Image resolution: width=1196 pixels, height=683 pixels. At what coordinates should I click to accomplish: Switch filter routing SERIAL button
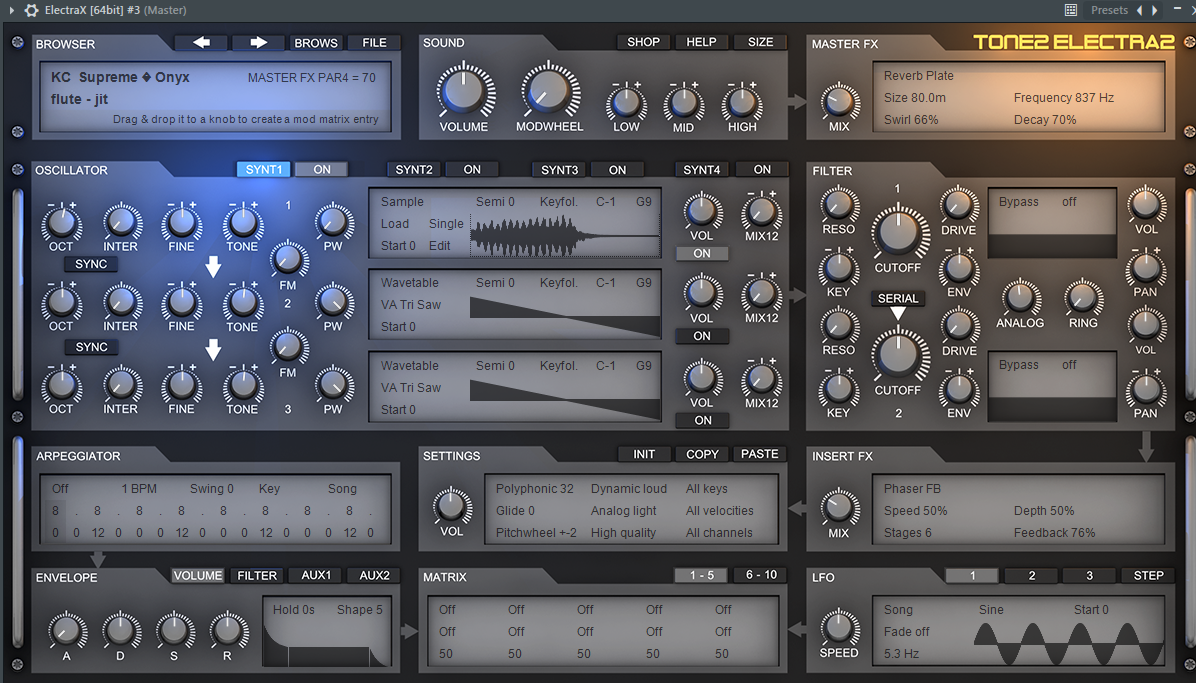pyautogui.click(x=898, y=298)
